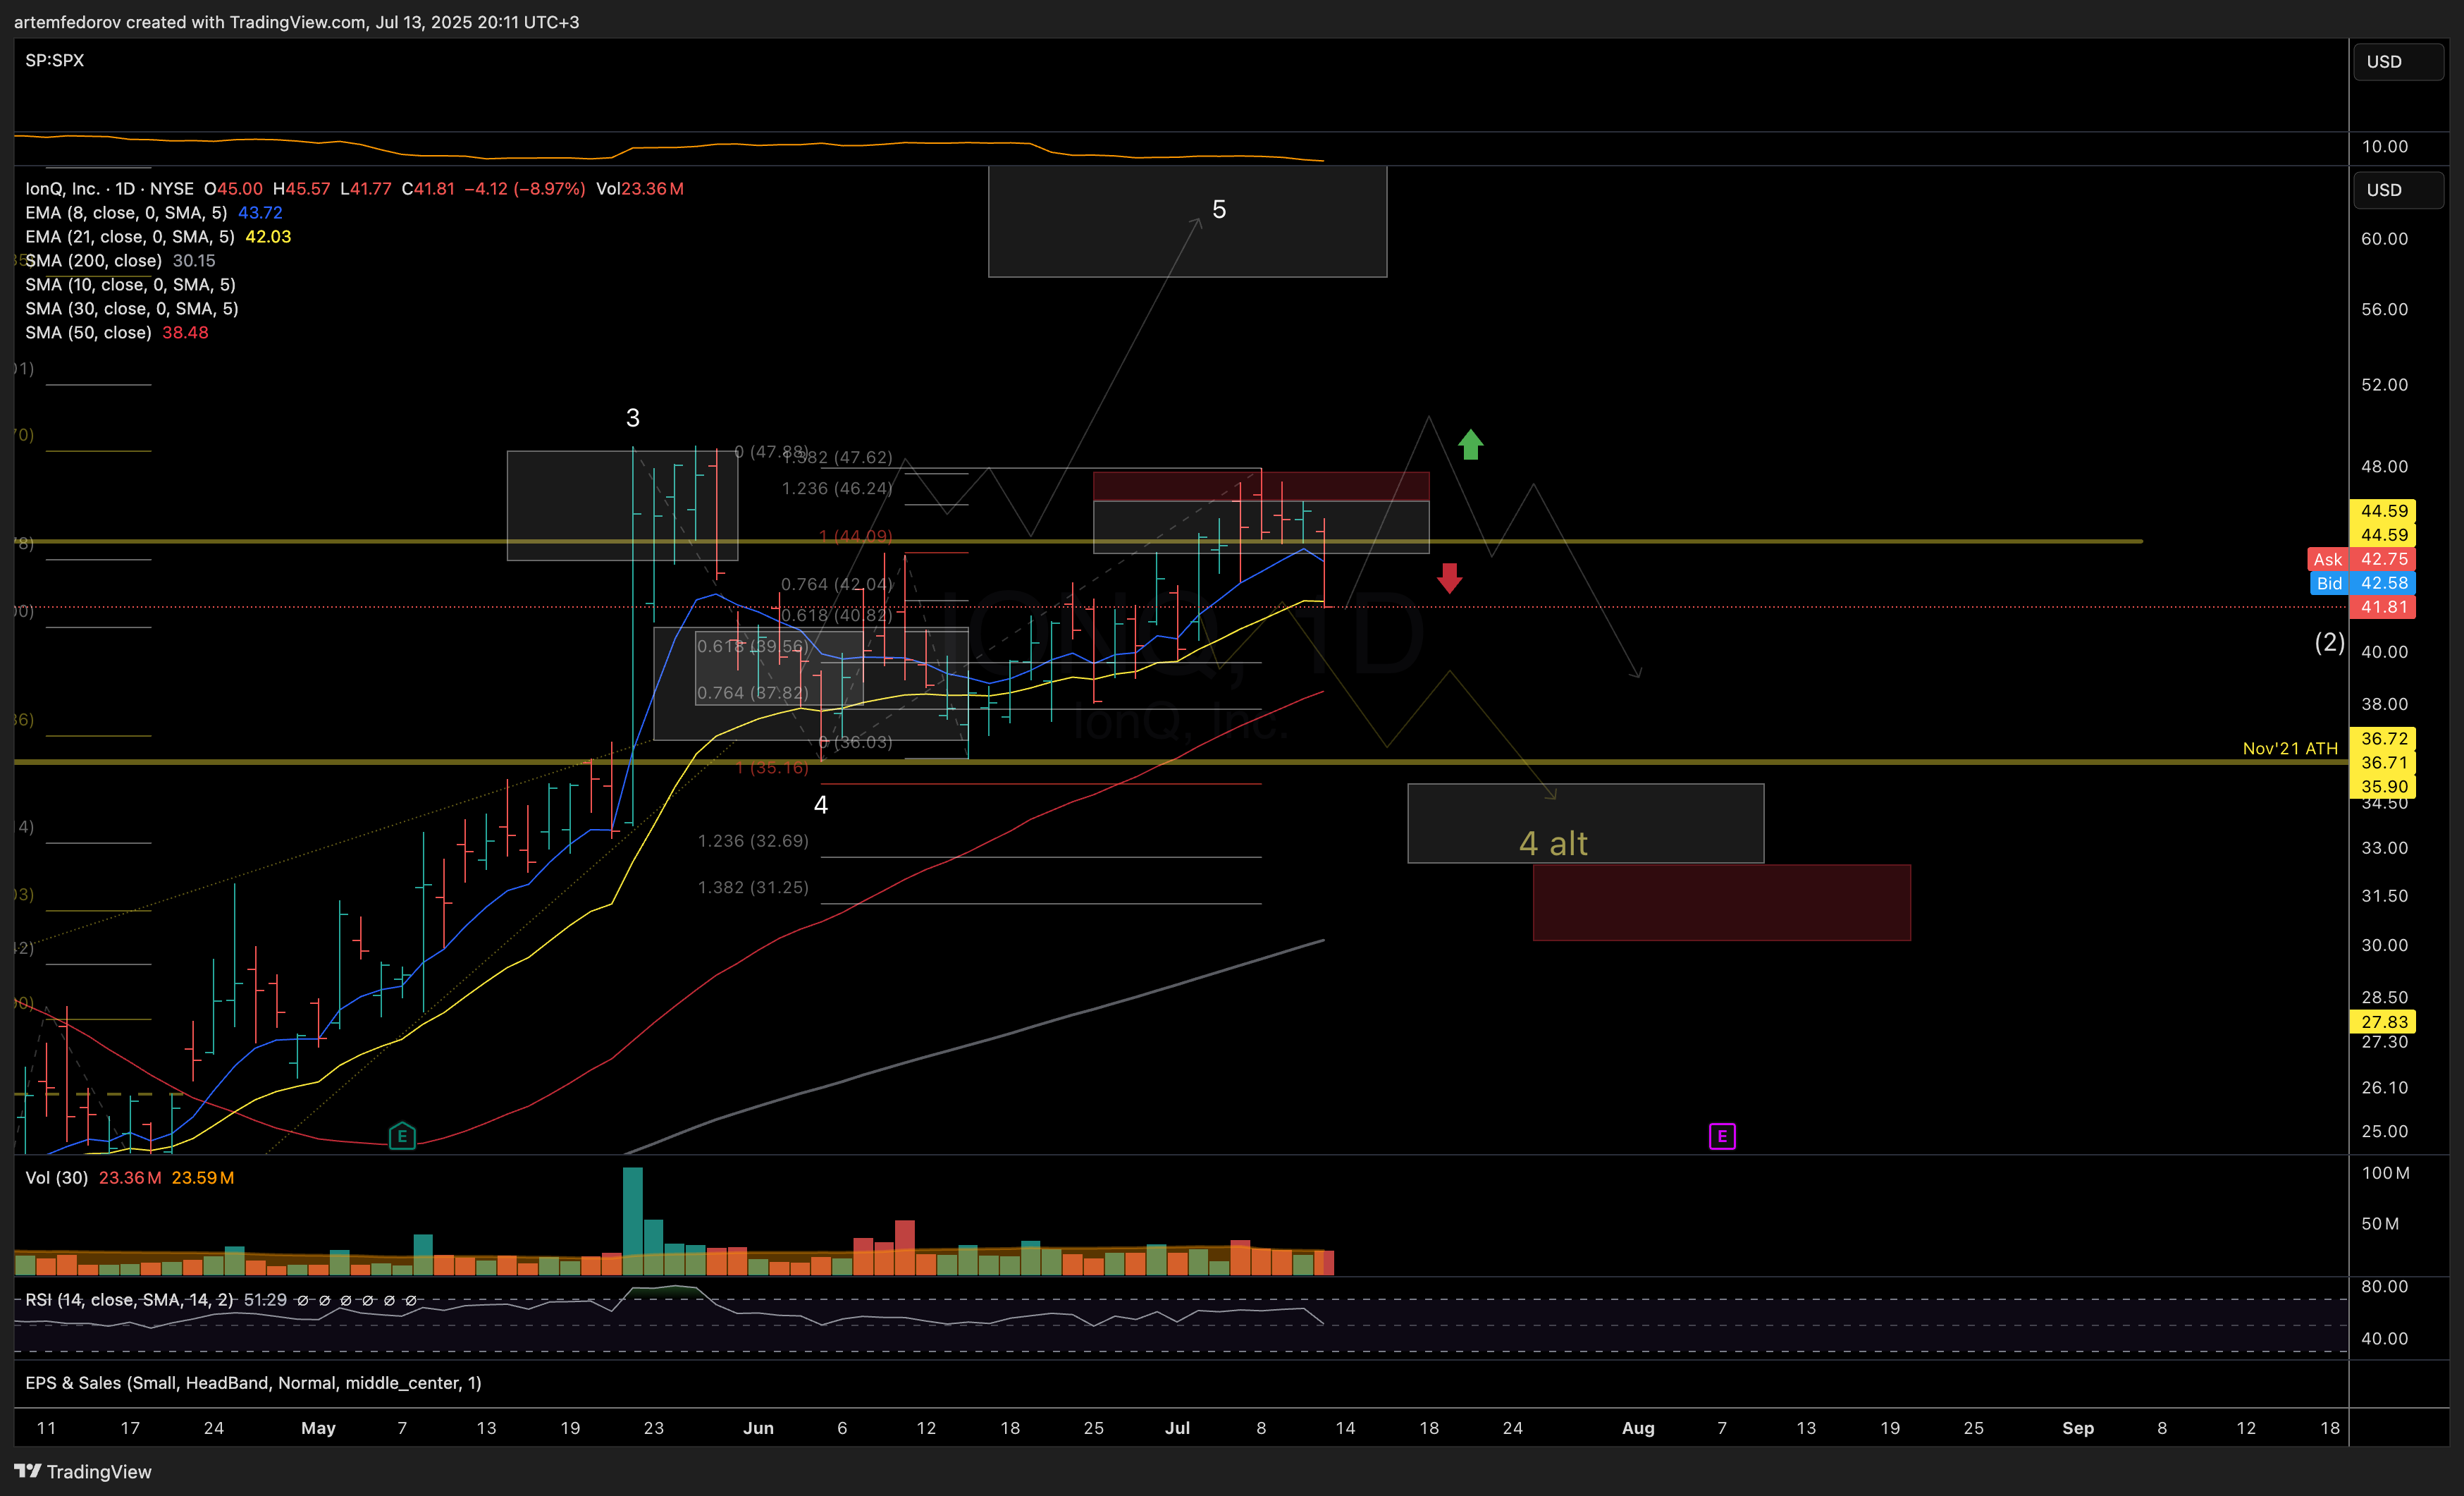Click the Vol (30) indicator legend
This screenshot has height=1496, width=2464.
click(57, 1178)
